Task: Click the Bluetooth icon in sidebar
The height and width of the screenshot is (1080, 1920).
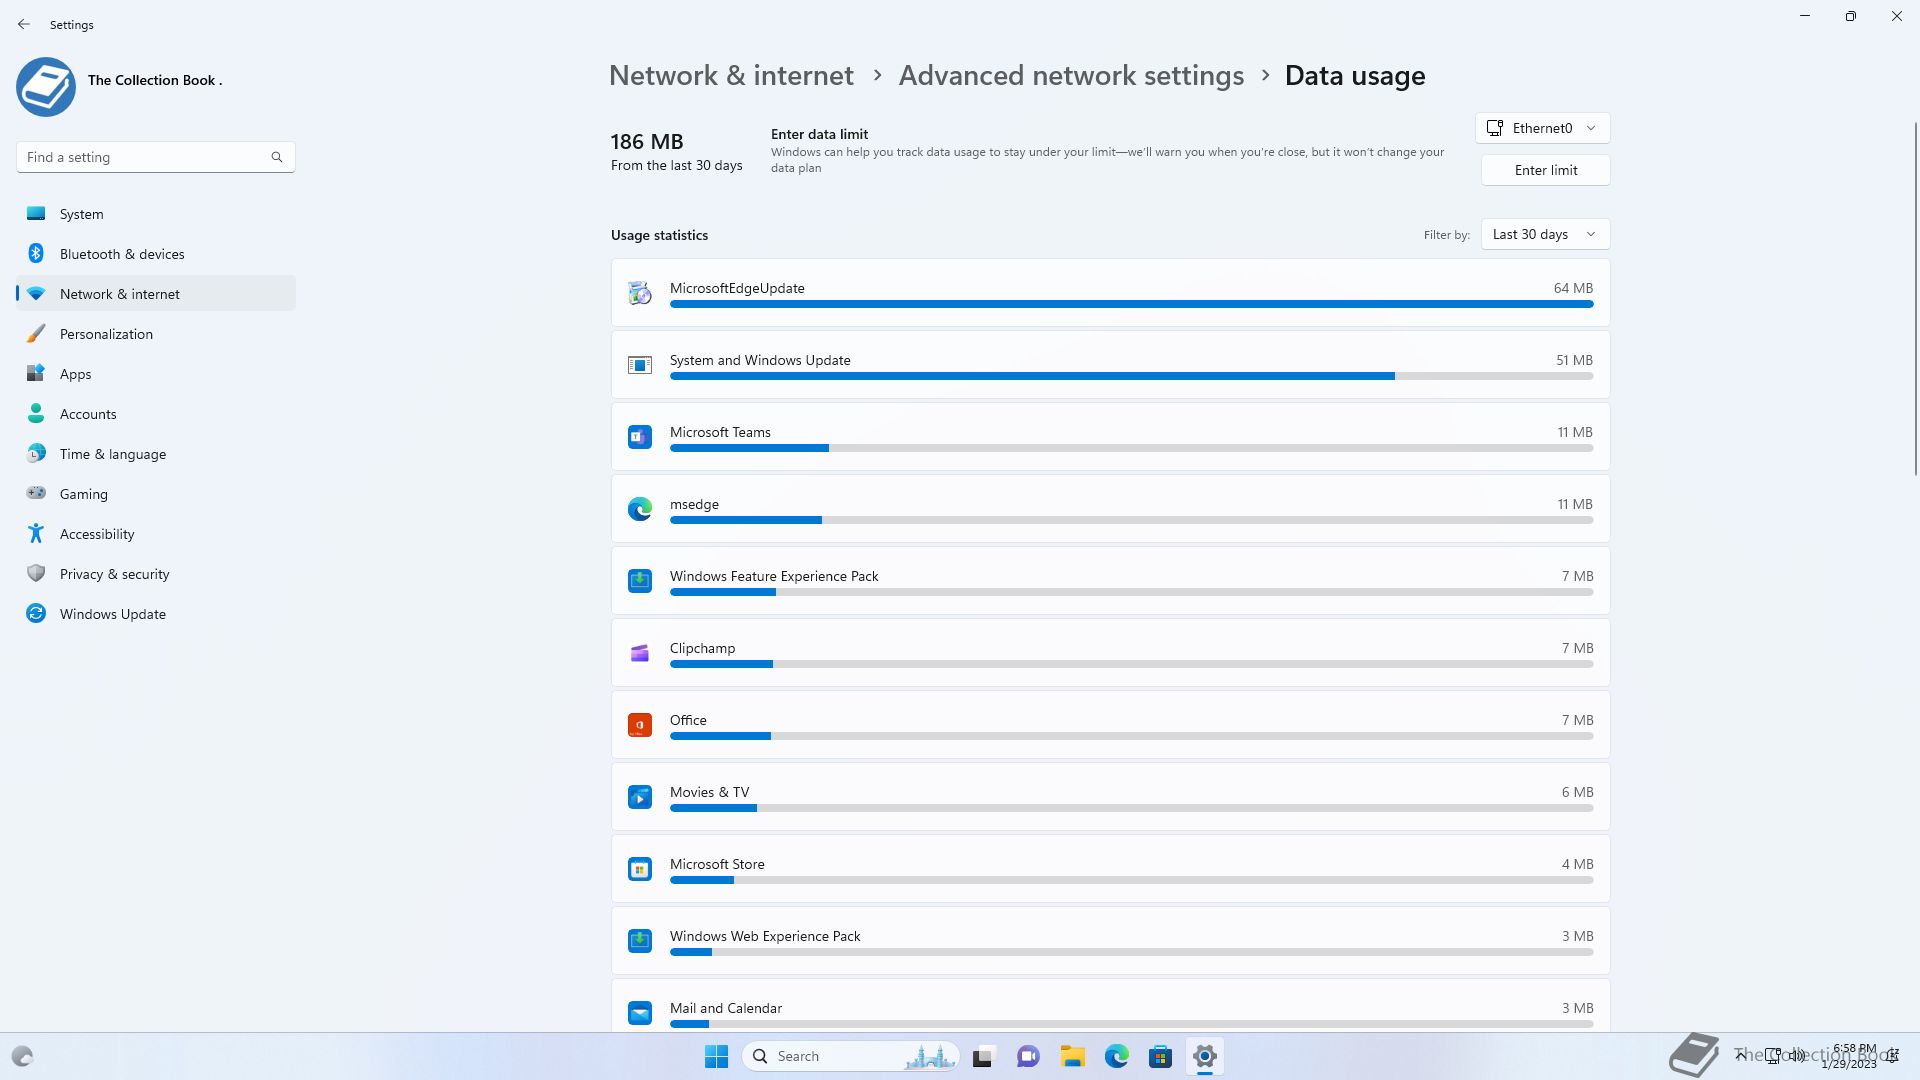Action: point(36,253)
